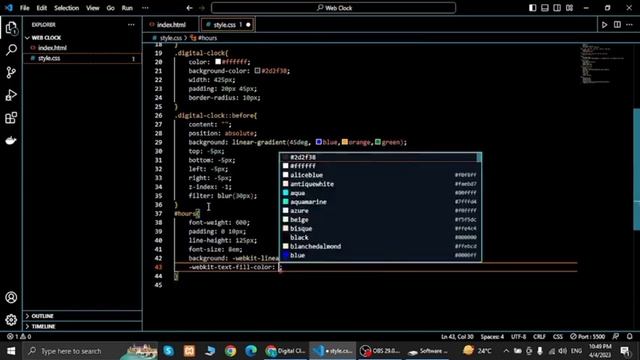The image size is (640, 360).
Task: Select #ffffff suggestion in autocomplete list
Action: pyautogui.click(x=380, y=166)
